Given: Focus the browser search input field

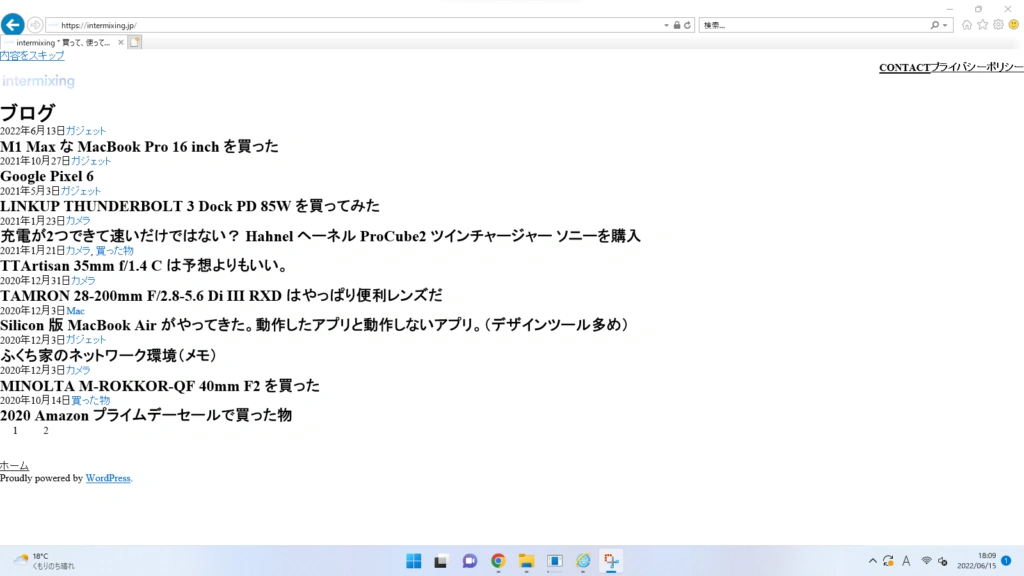Looking at the screenshot, I should tap(814, 25).
